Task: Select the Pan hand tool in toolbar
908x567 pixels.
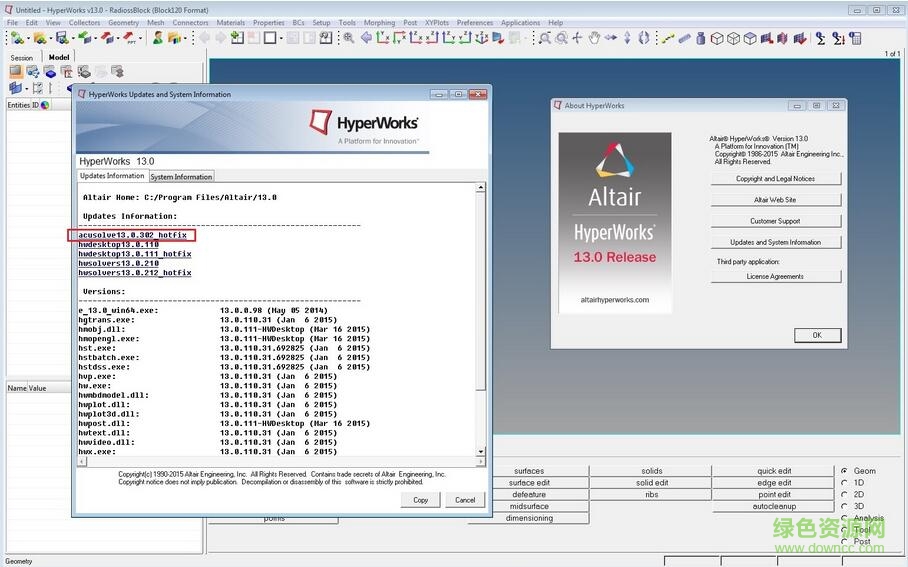Action: 594,38
